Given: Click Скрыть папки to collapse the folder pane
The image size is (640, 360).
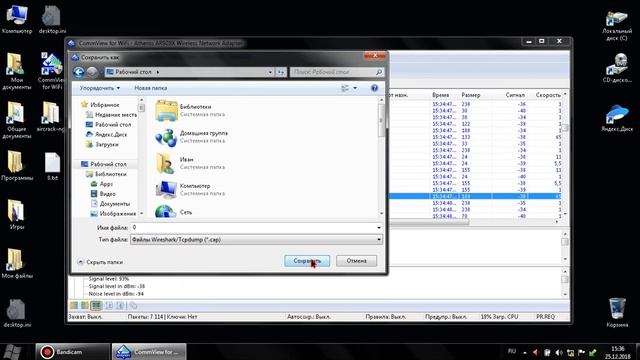Looking at the screenshot, I should (x=100, y=262).
